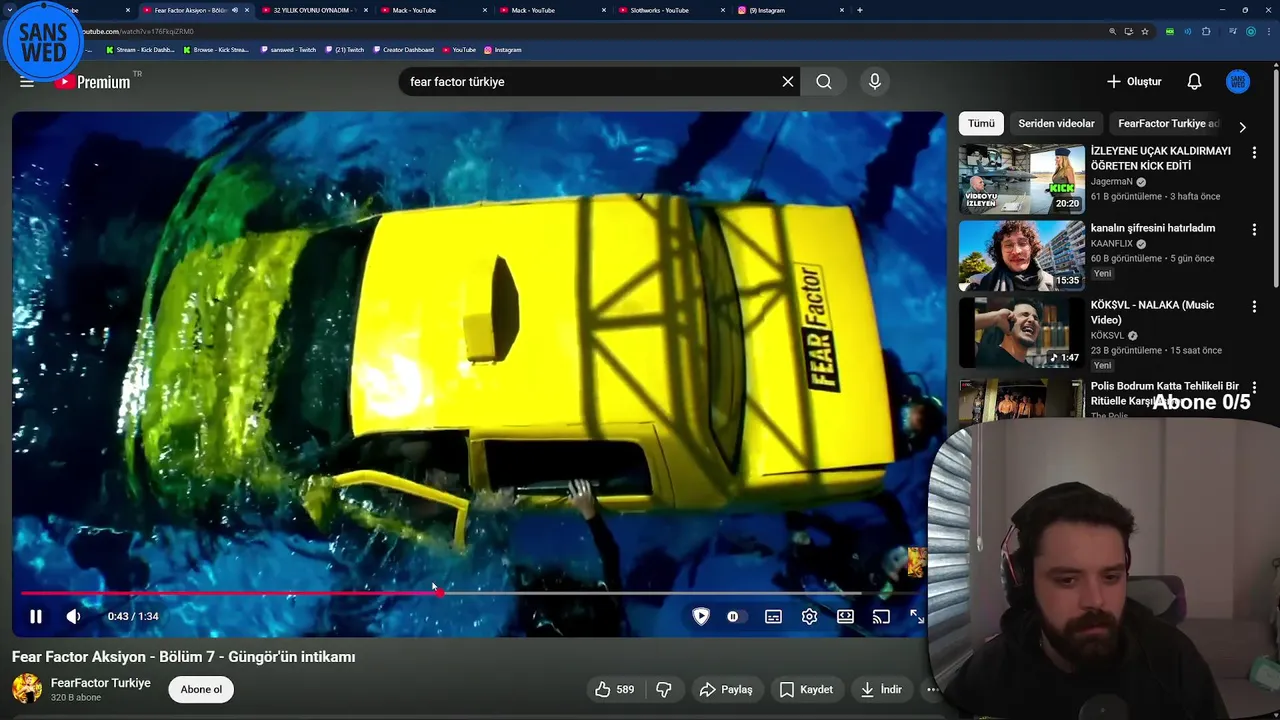Bookmark this page with the star icon

coord(1145,31)
